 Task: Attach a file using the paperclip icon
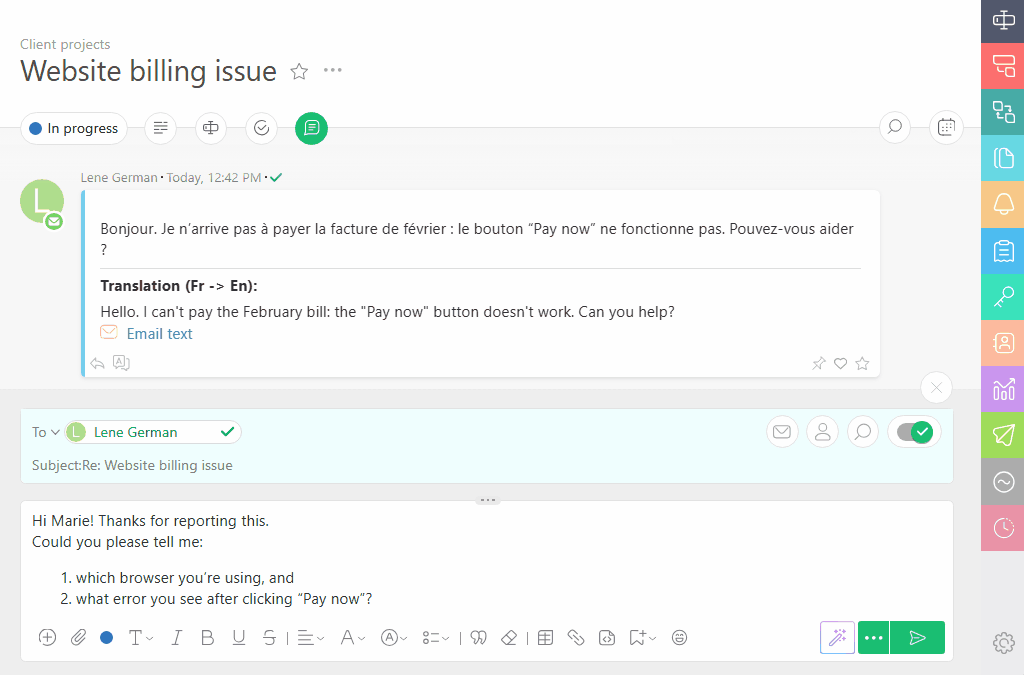[x=78, y=637]
